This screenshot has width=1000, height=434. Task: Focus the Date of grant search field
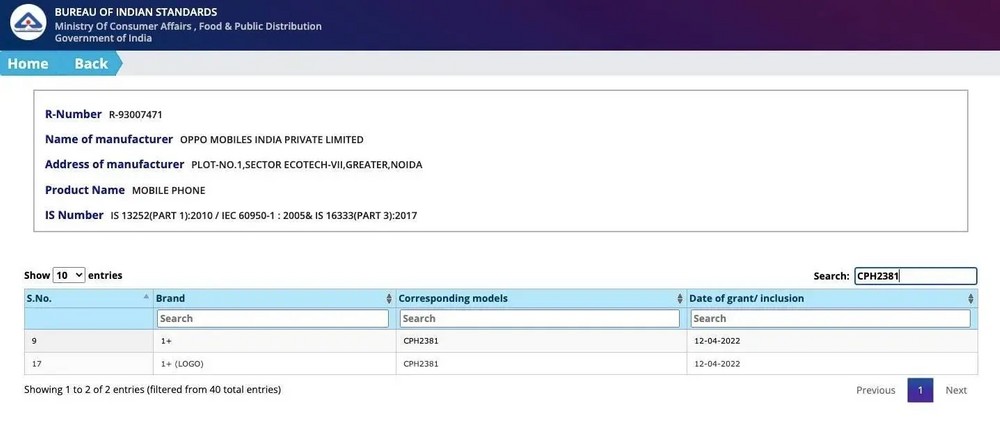[830, 318]
